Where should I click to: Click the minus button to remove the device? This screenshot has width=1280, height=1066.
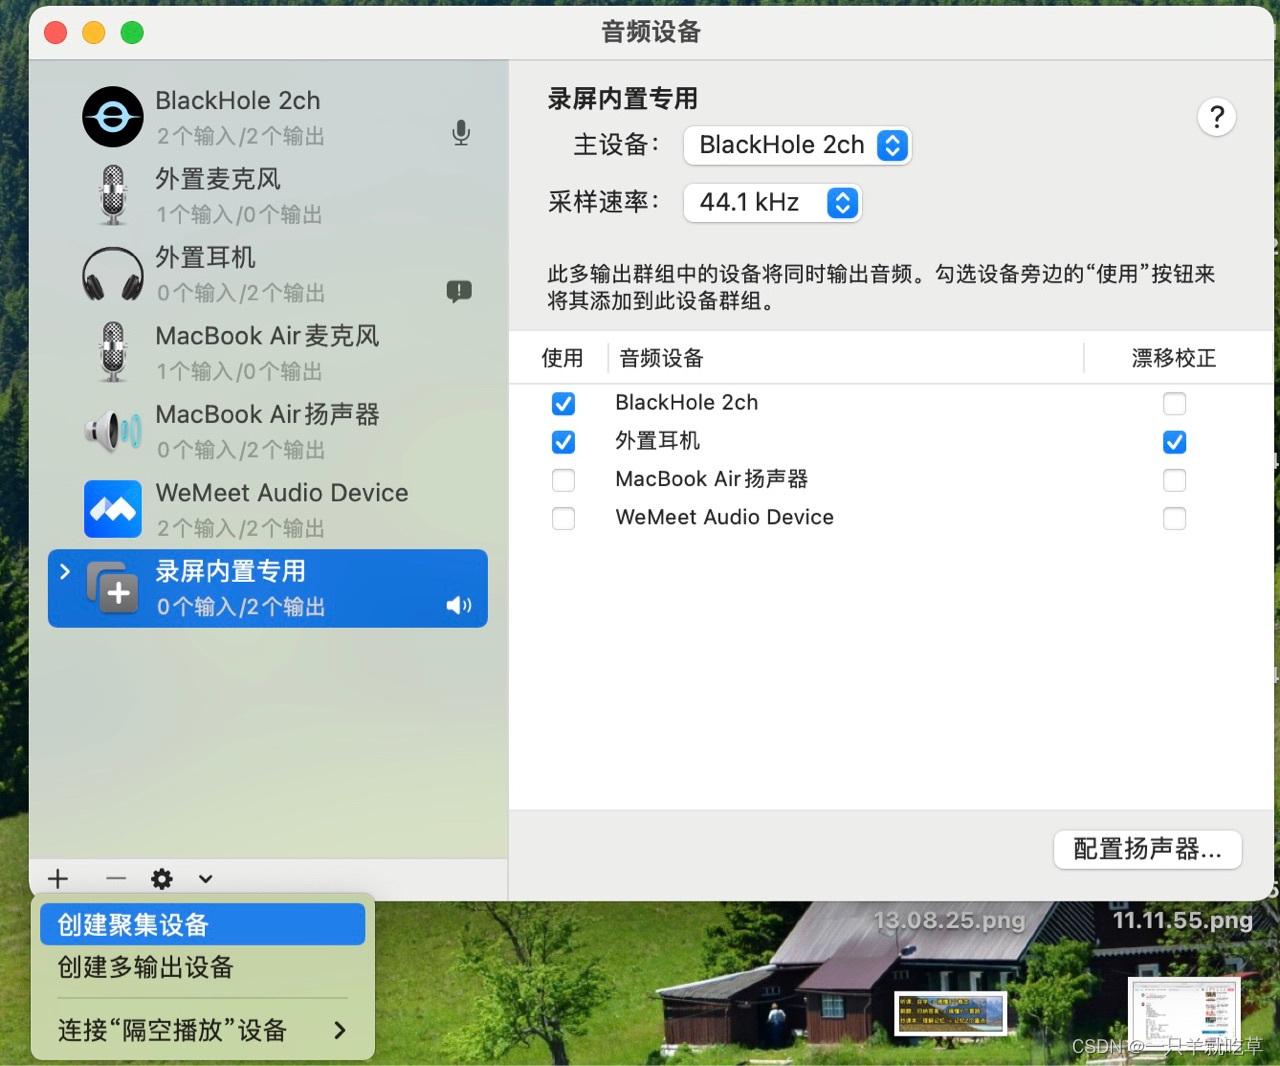coord(116,879)
